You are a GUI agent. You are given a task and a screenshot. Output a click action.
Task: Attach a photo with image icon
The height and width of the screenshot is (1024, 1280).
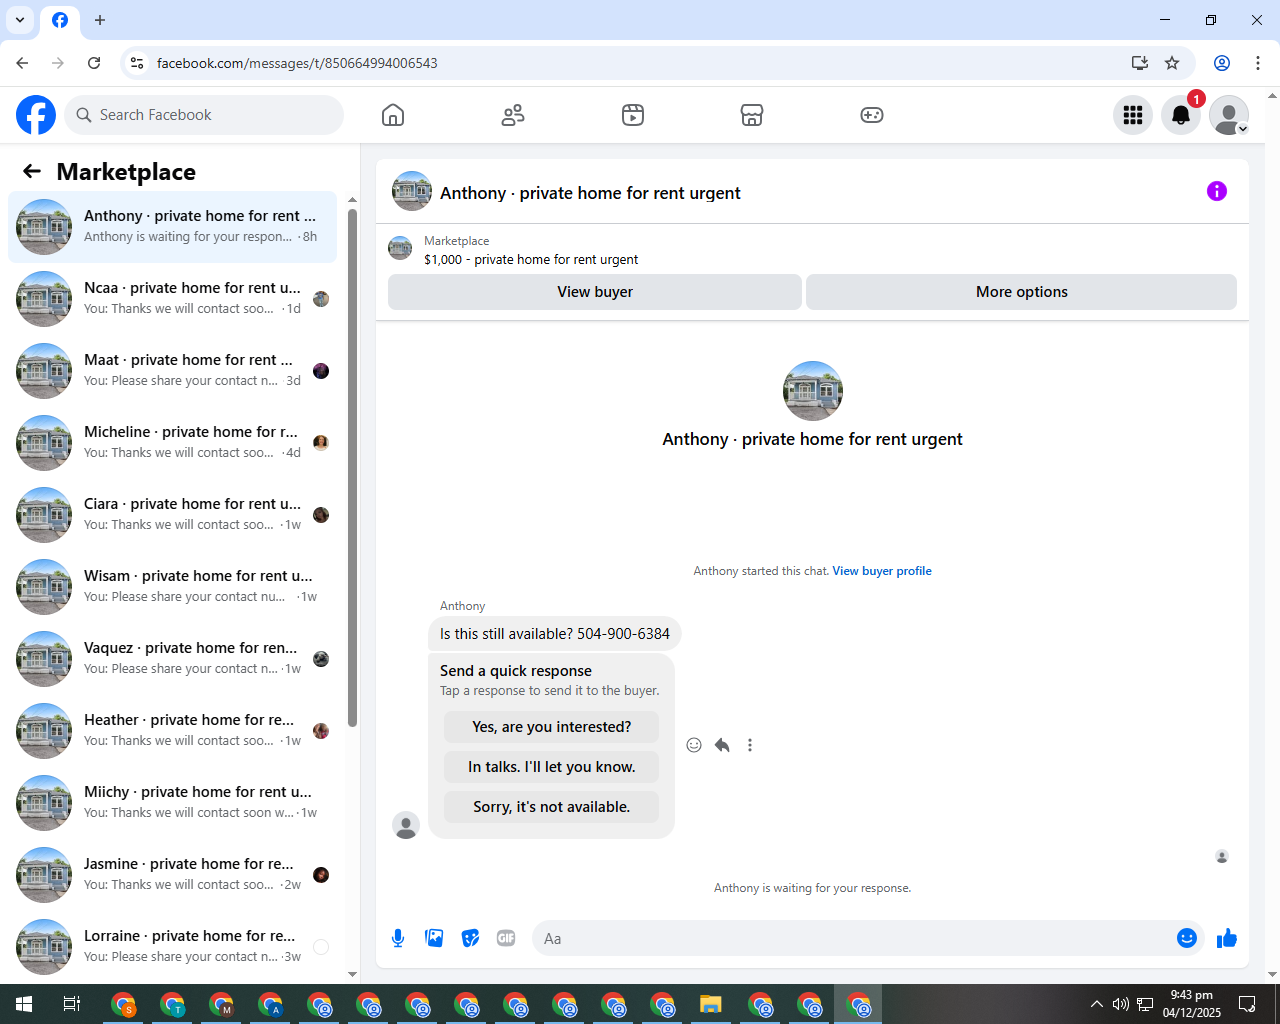[x=434, y=938]
